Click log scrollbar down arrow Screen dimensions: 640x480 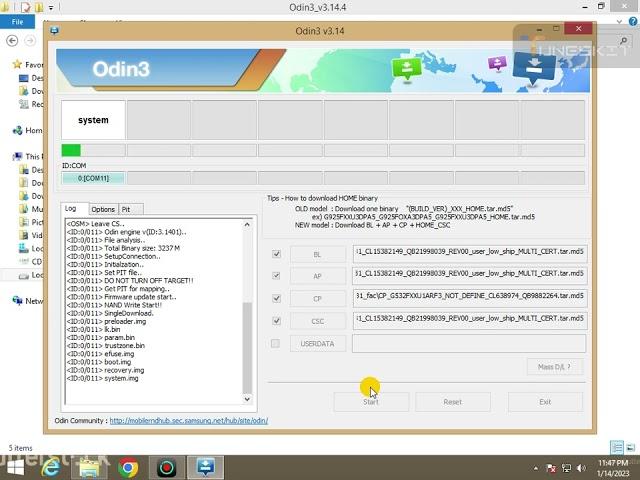click(247, 399)
